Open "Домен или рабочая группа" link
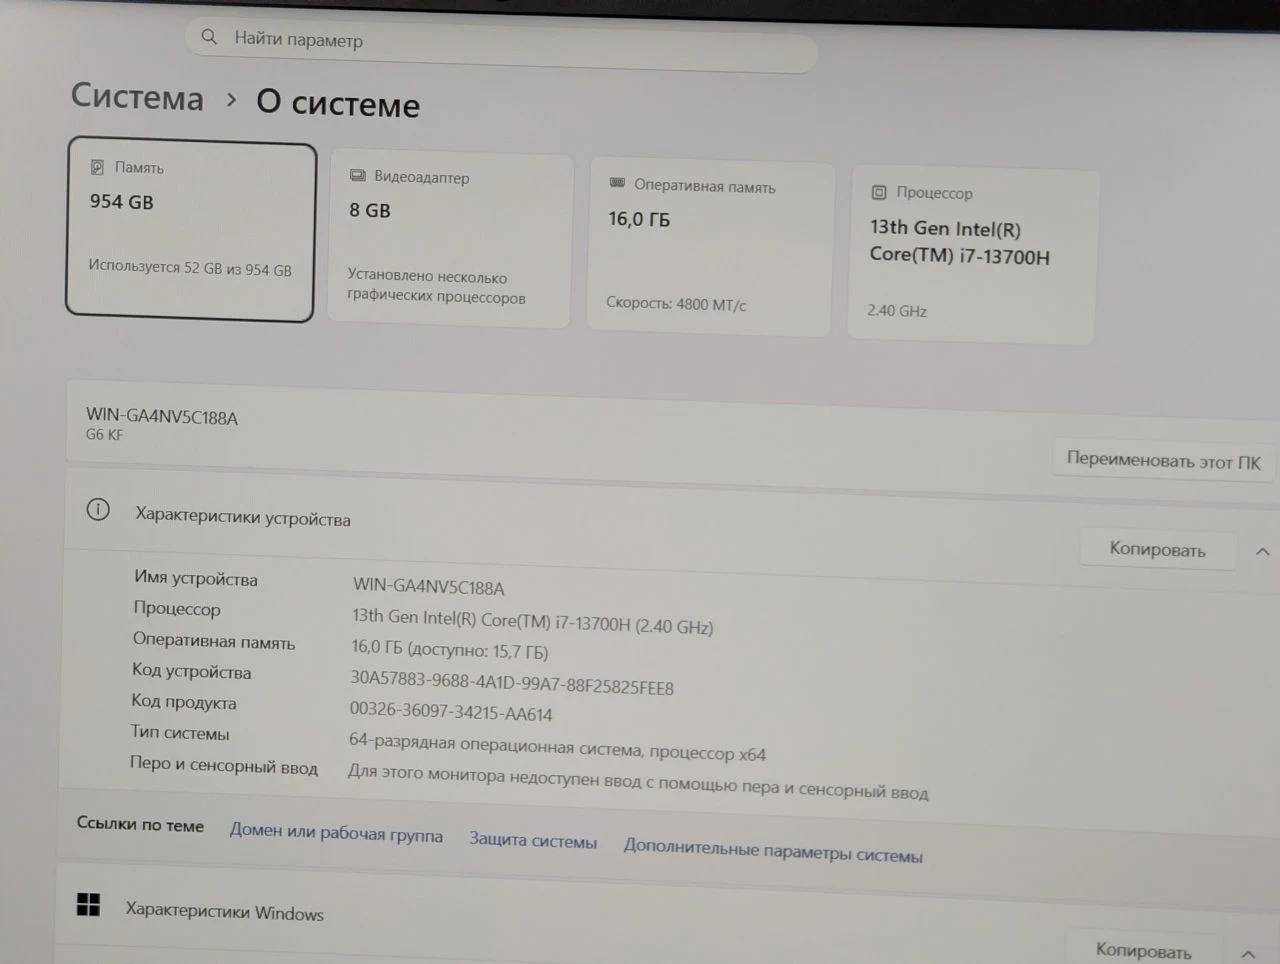The image size is (1280, 964). [x=336, y=832]
